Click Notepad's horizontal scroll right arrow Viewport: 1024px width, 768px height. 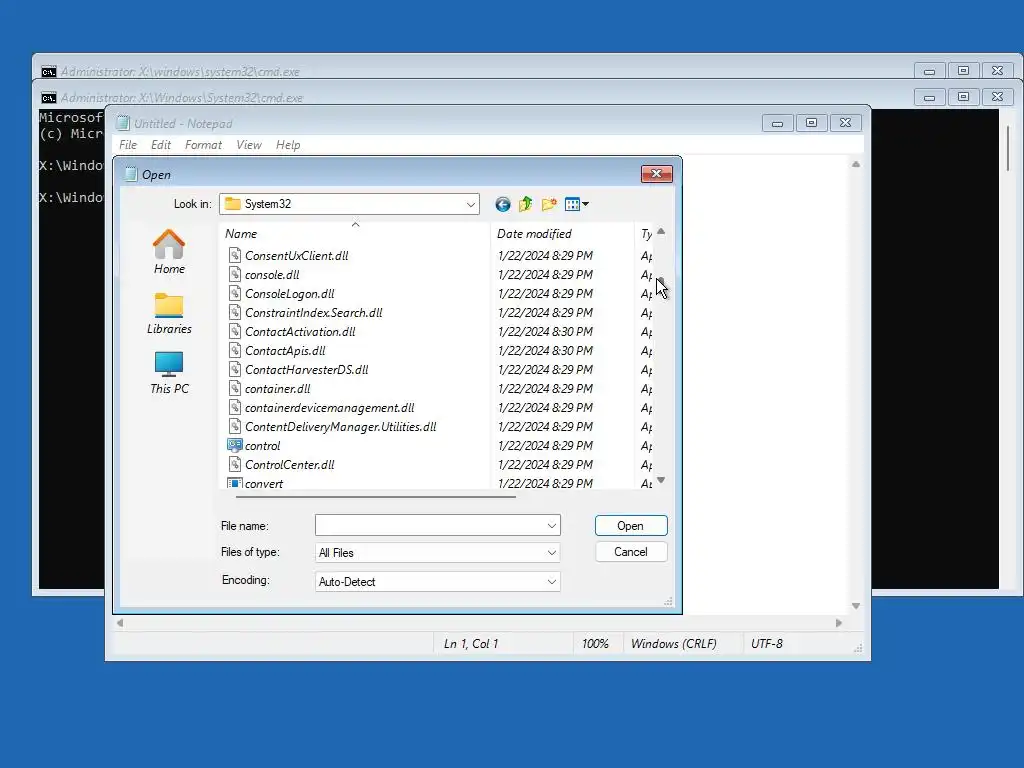[839, 623]
